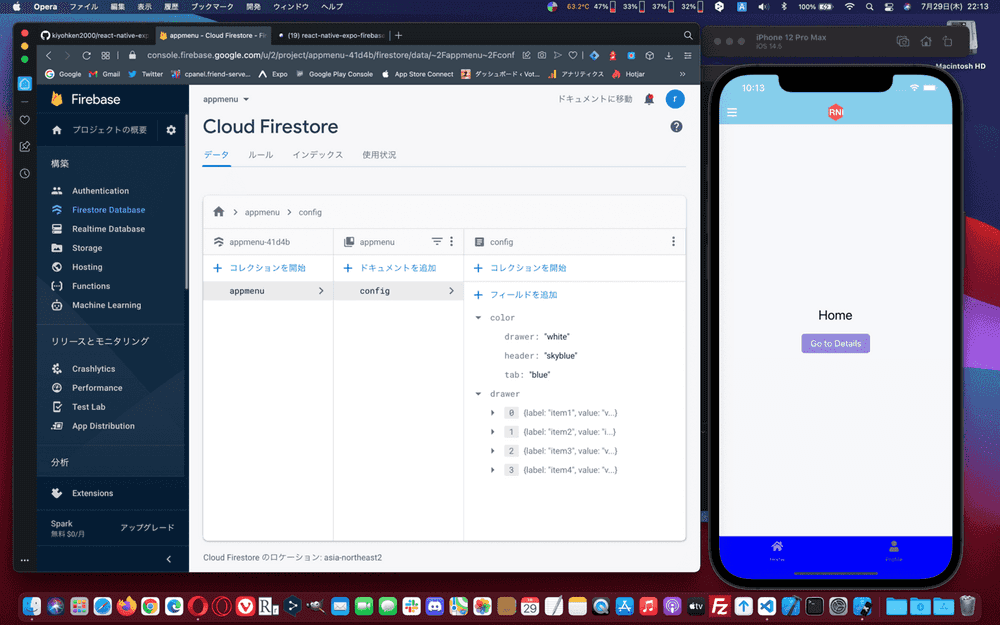This screenshot has width=1000, height=625.
Task: Open the hamburger menu in iPhone simulator app
Action: [732, 113]
